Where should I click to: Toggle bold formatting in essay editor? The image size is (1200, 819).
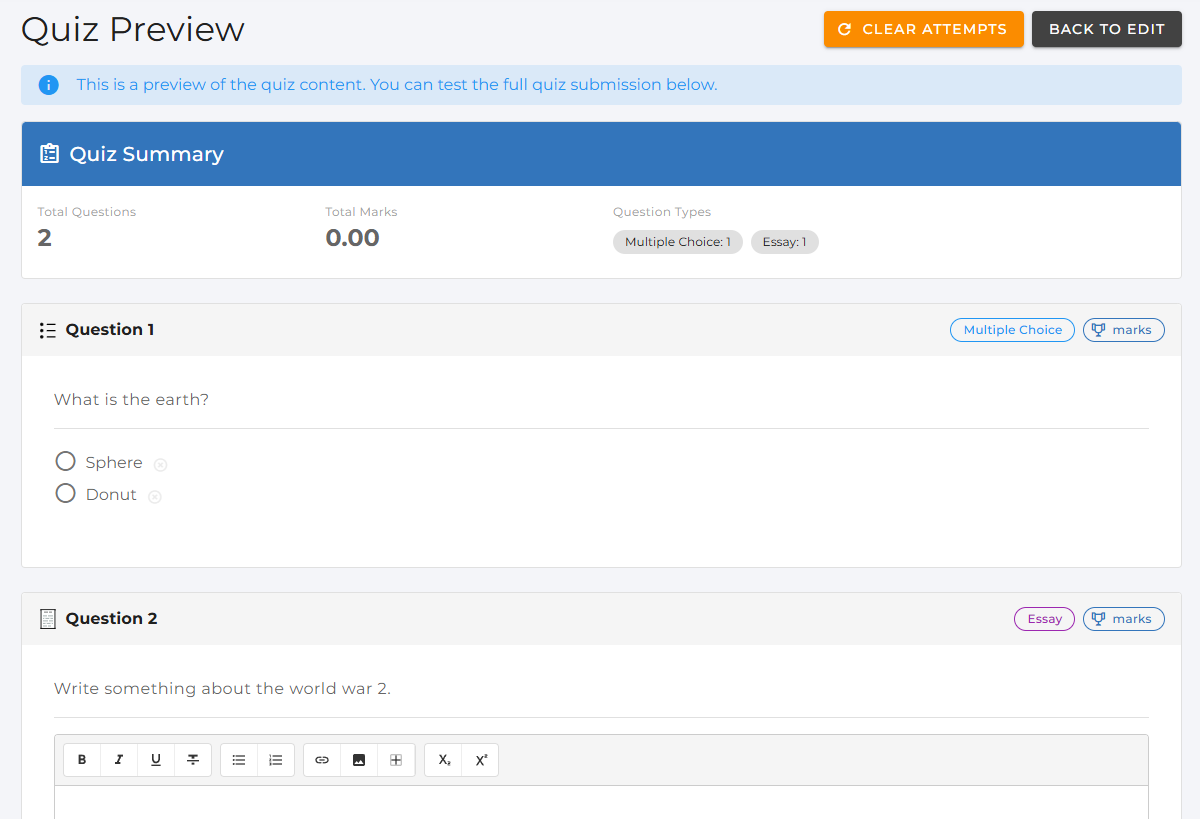click(x=82, y=760)
